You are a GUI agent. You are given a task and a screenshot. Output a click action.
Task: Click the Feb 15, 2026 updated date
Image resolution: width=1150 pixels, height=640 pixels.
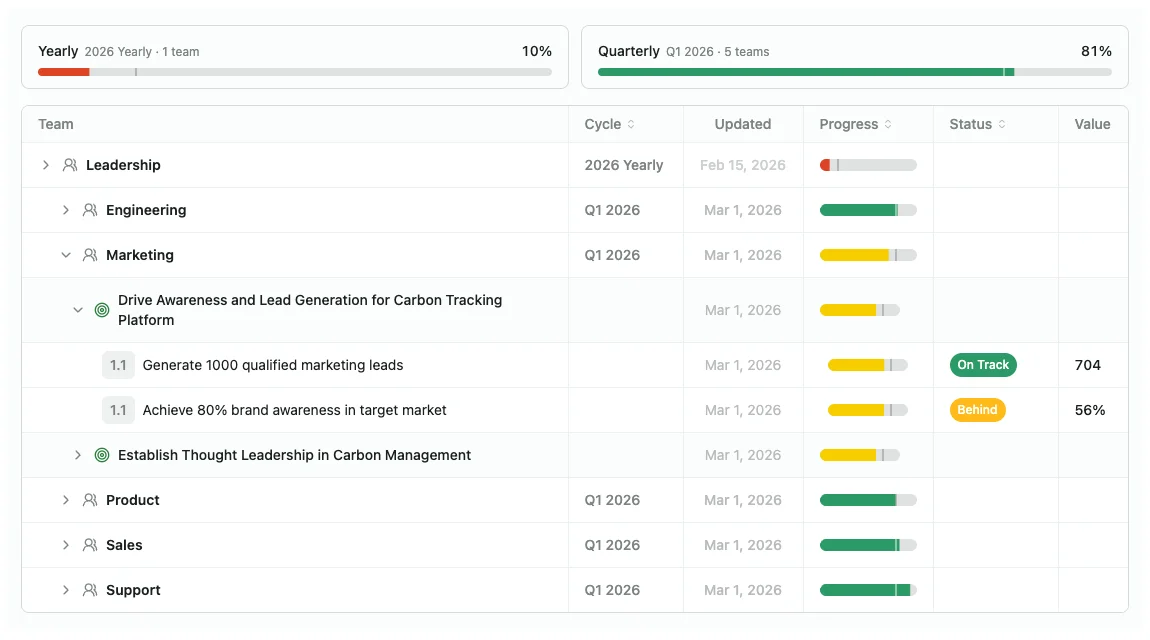coord(742,165)
